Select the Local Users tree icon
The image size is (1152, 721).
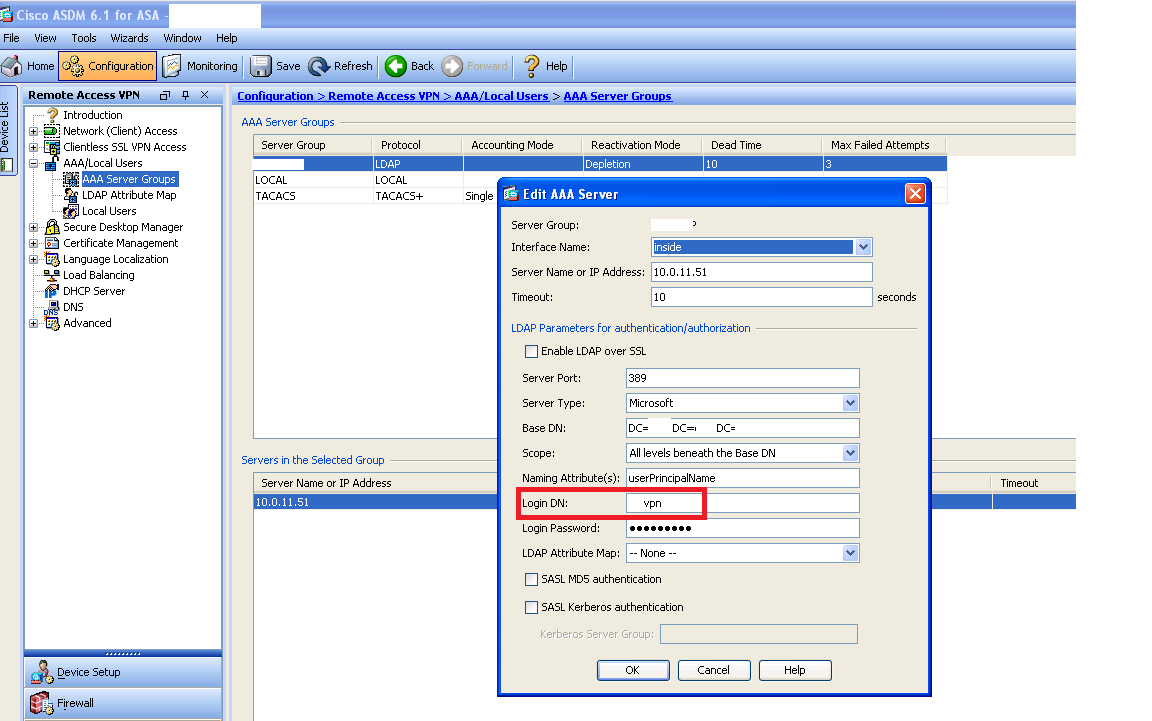pos(71,211)
